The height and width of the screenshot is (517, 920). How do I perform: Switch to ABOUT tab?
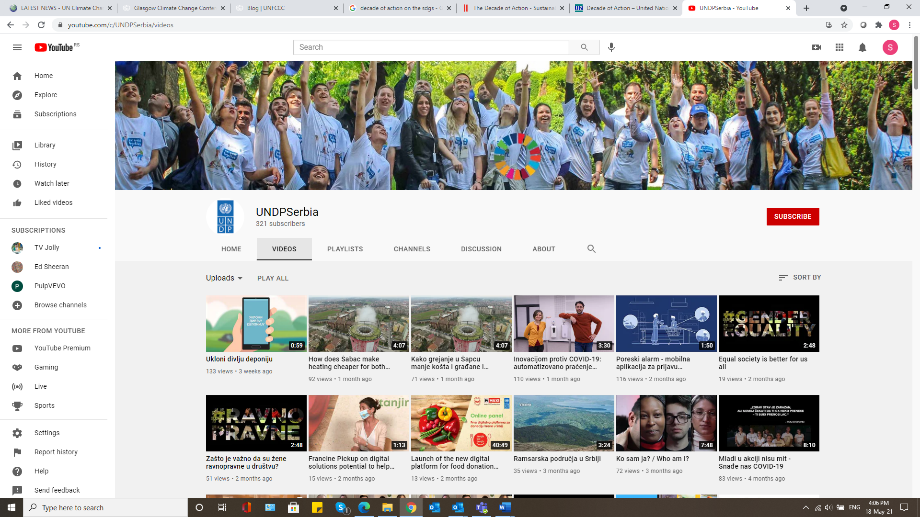544,249
